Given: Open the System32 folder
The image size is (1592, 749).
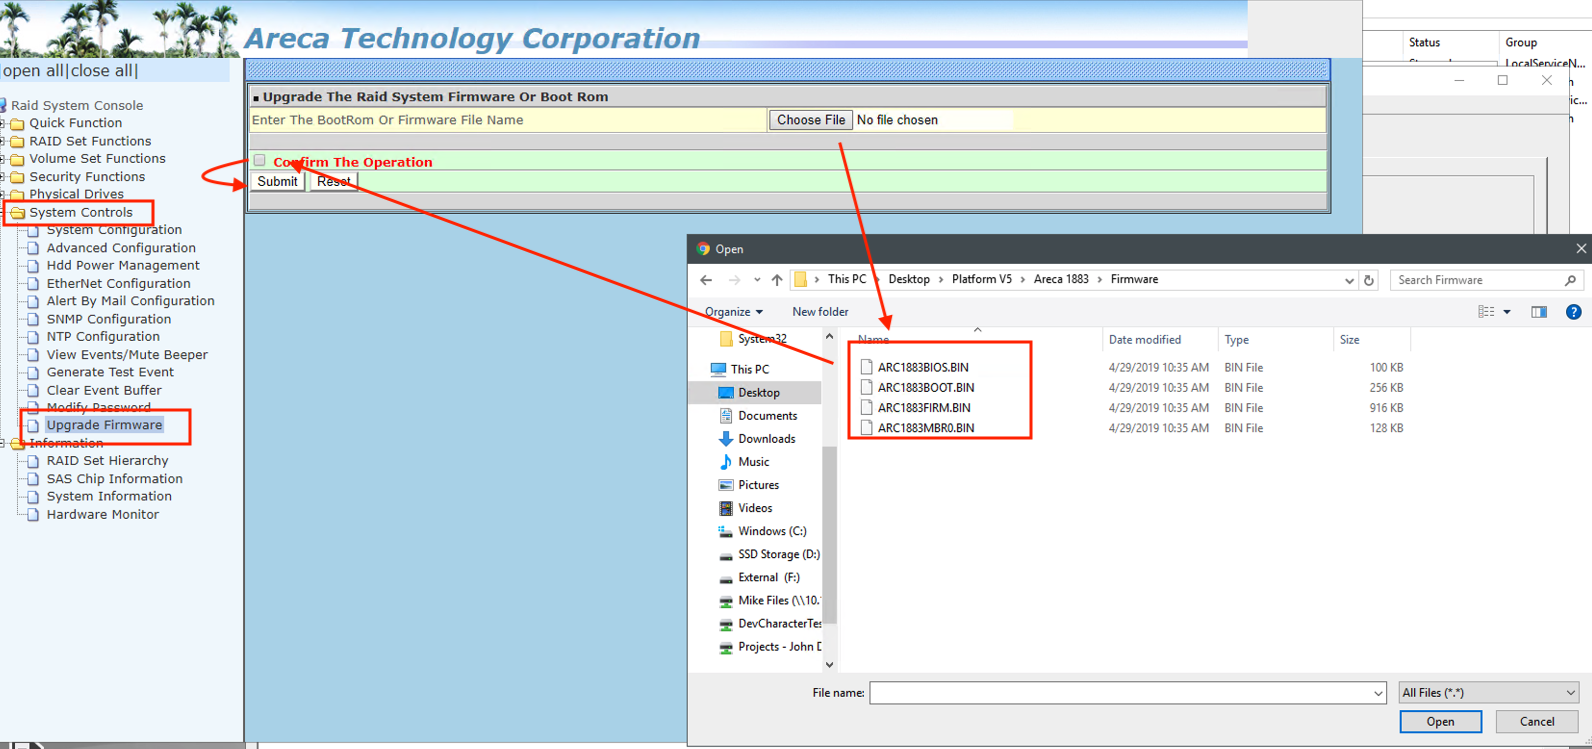Looking at the screenshot, I should (x=762, y=339).
